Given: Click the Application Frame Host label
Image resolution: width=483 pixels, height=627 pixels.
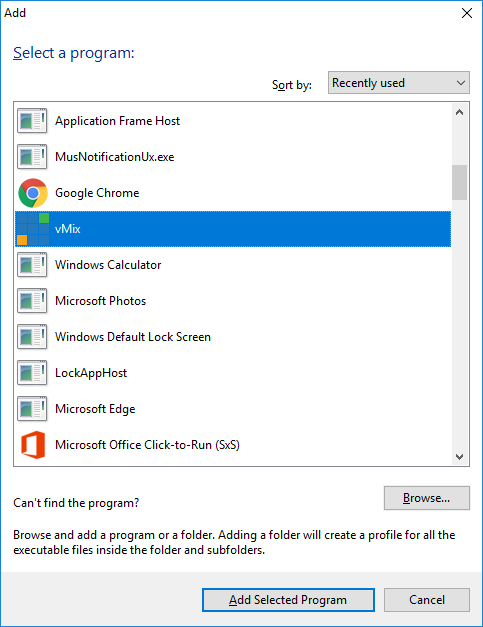Looking at the screenshot, I should [118, 121].
